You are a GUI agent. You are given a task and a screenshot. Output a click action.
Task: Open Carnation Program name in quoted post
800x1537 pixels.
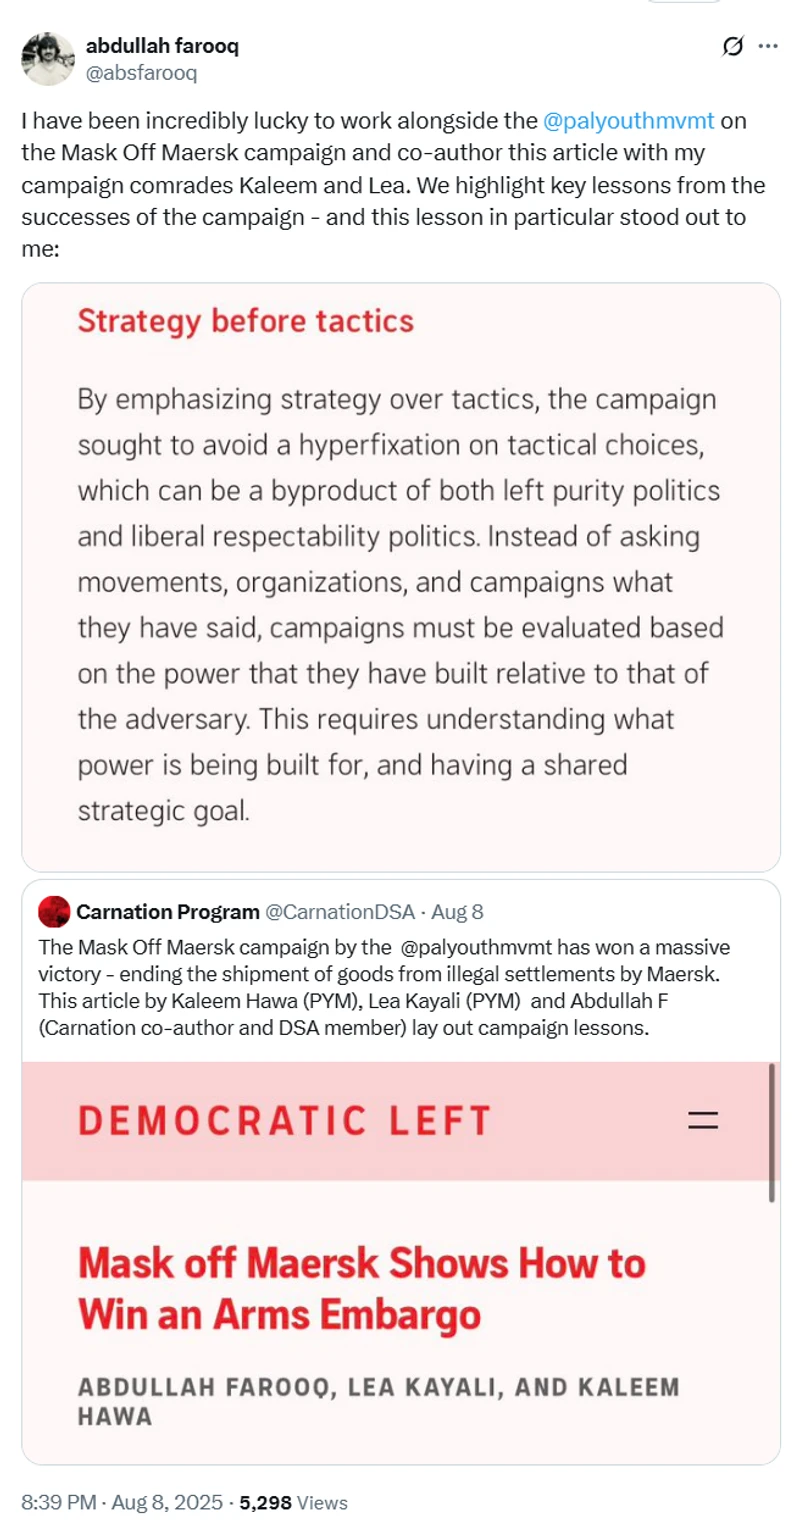(x=165, y=911)
